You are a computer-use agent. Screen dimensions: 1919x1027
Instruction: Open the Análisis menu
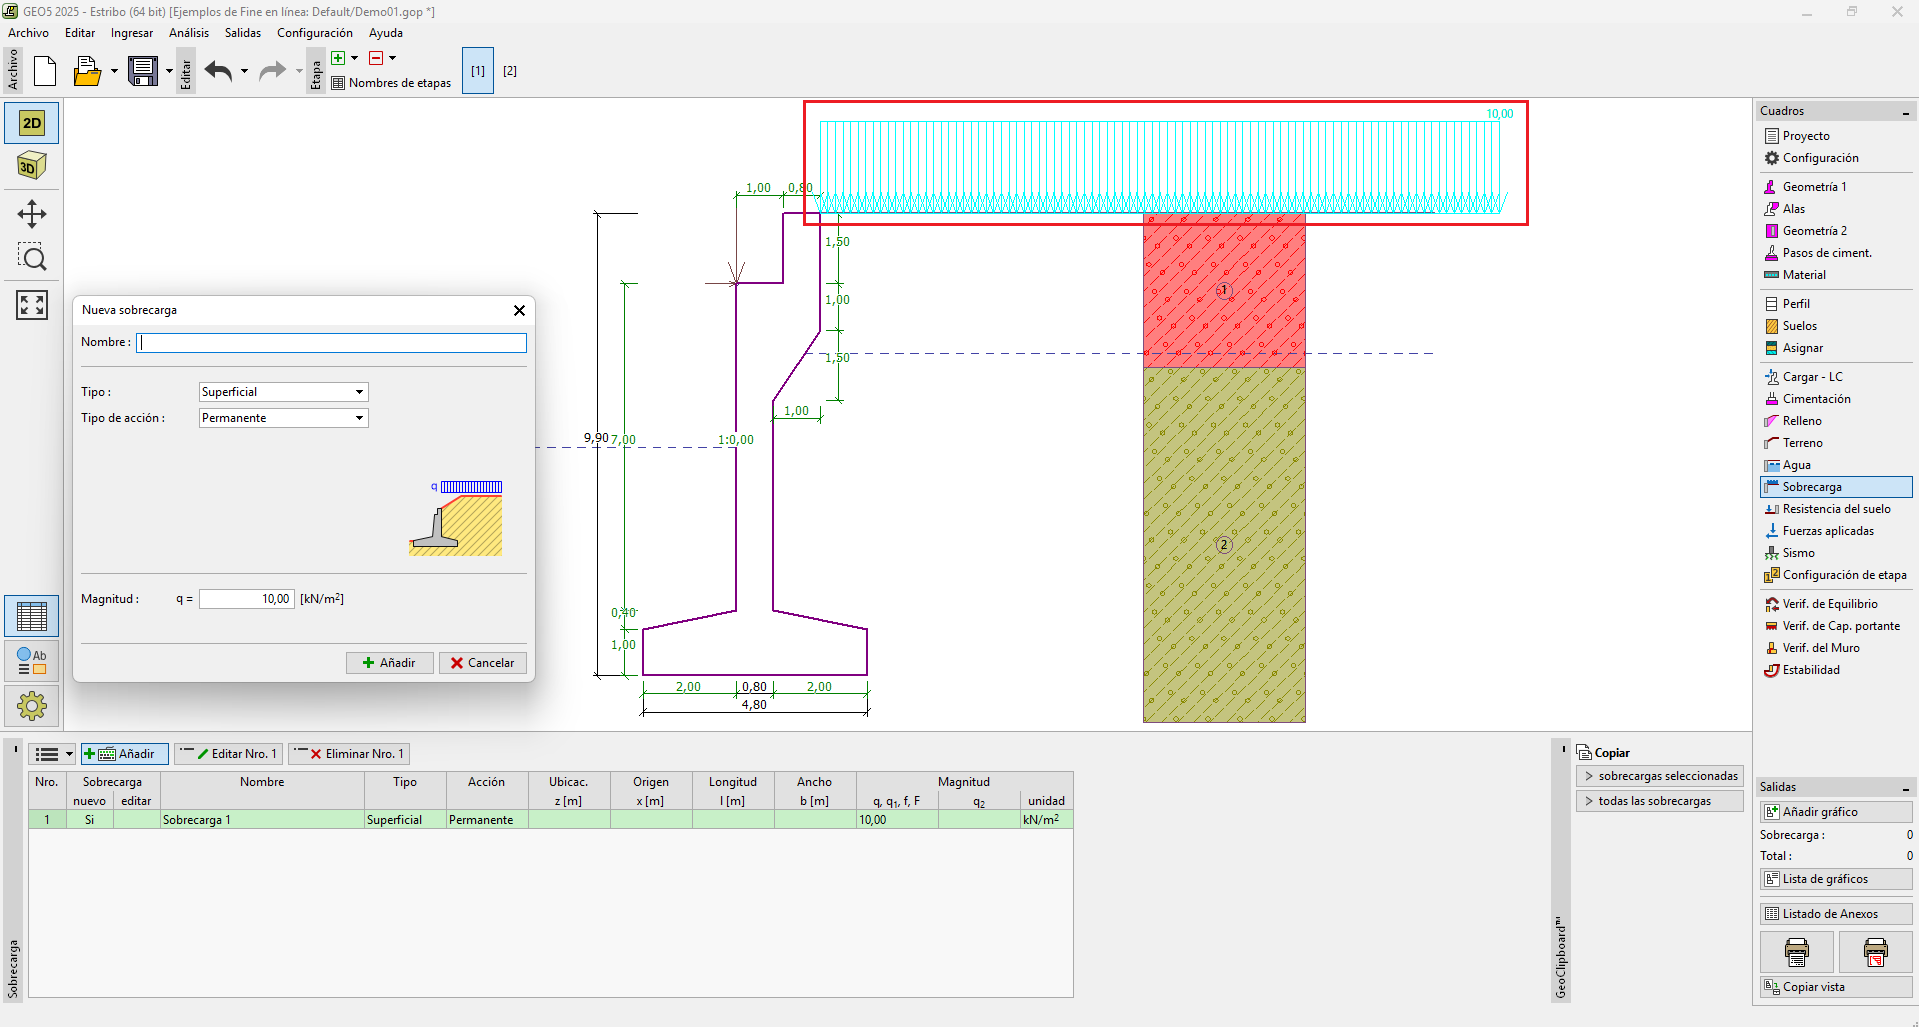tap(189, 33)
